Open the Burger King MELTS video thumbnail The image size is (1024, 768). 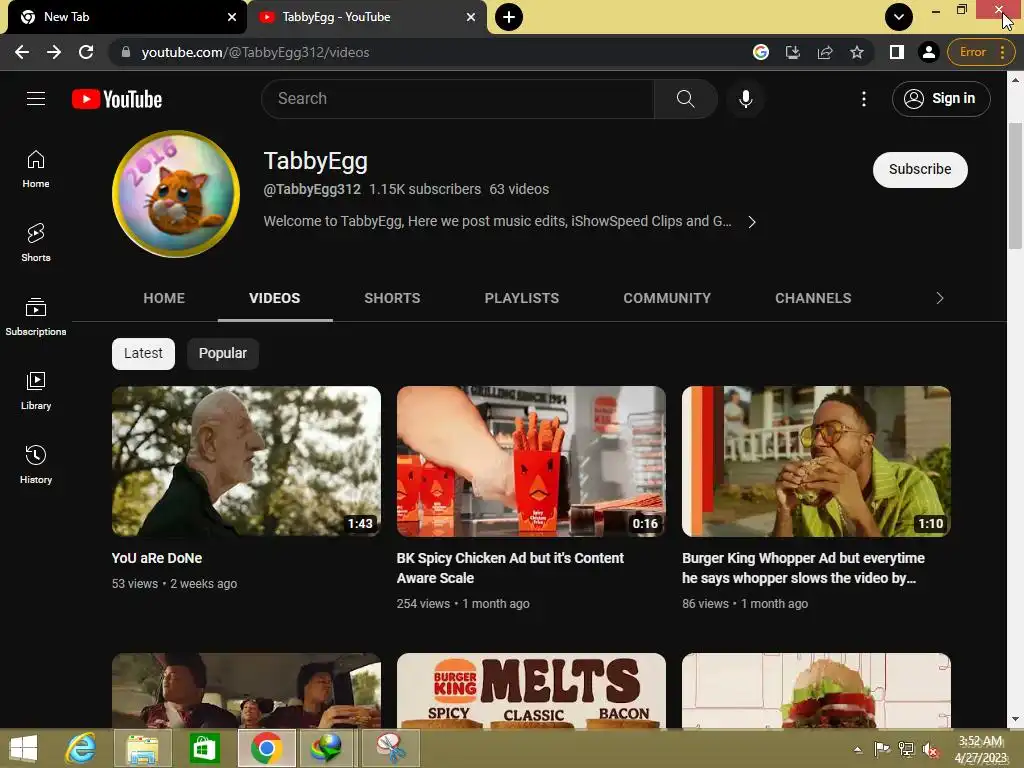coord(531,690)
